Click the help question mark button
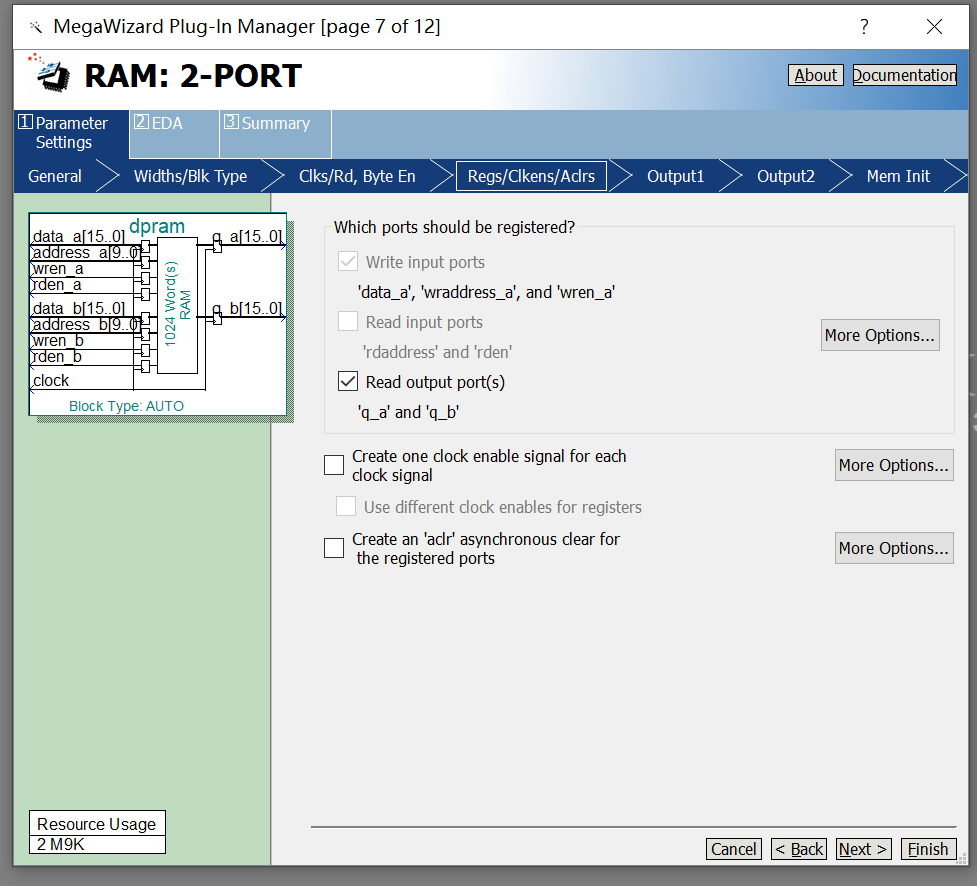Screen dimensions: 977x886 coord(864,27)
